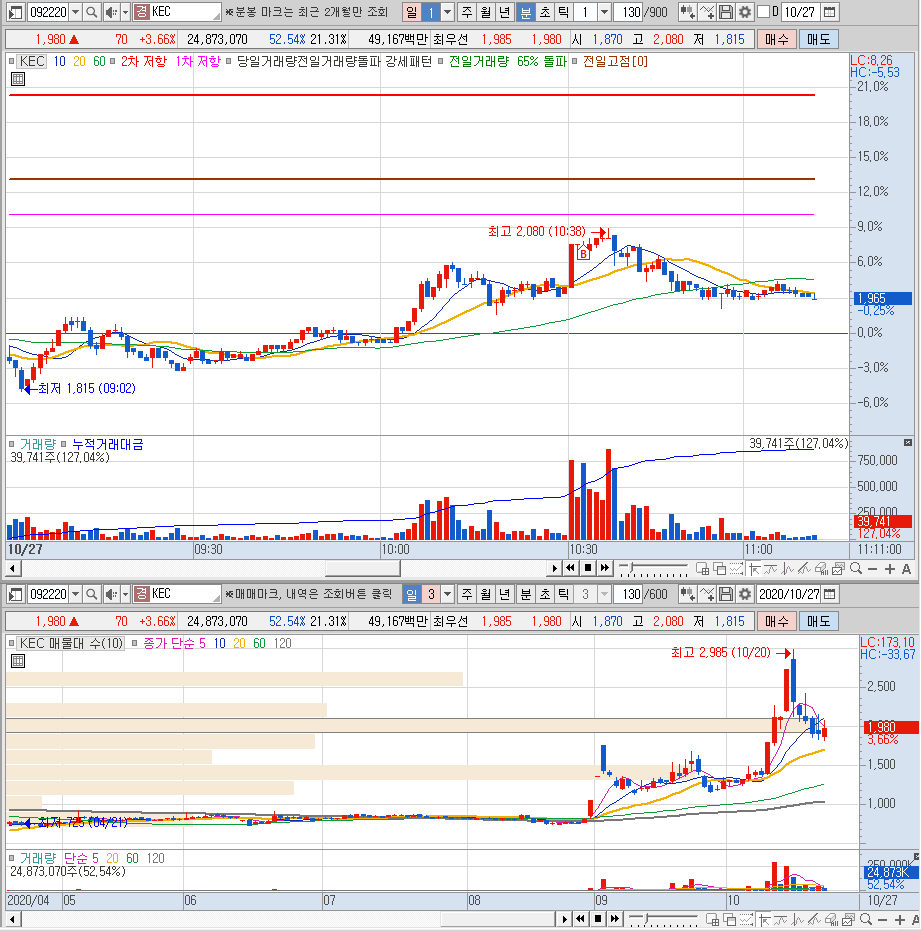The height and width of the screenshot is (931, 921).
Task: Click the top chart's speaker sound icon
Action: tap(110, 12)
